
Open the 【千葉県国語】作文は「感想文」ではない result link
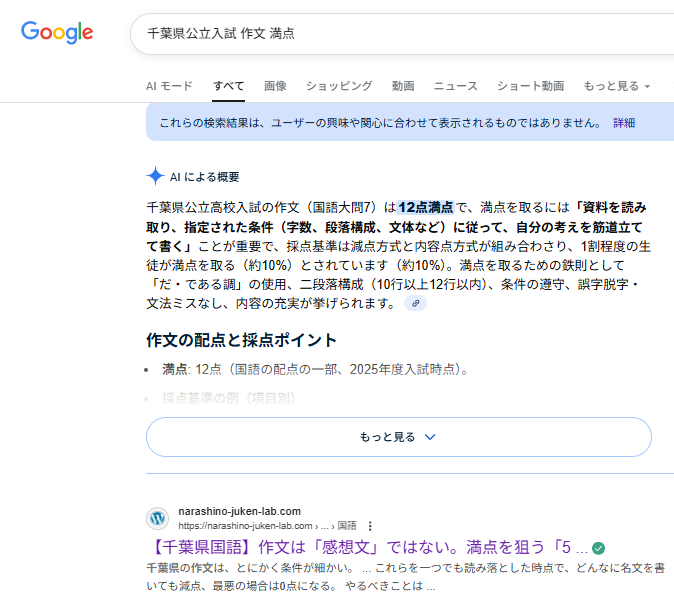click(366, 548)
